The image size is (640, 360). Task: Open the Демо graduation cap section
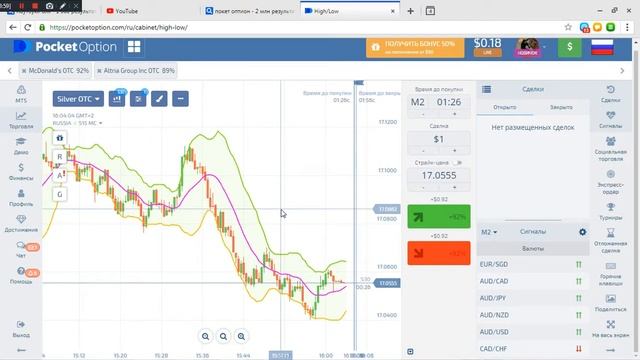coord(21,146)
